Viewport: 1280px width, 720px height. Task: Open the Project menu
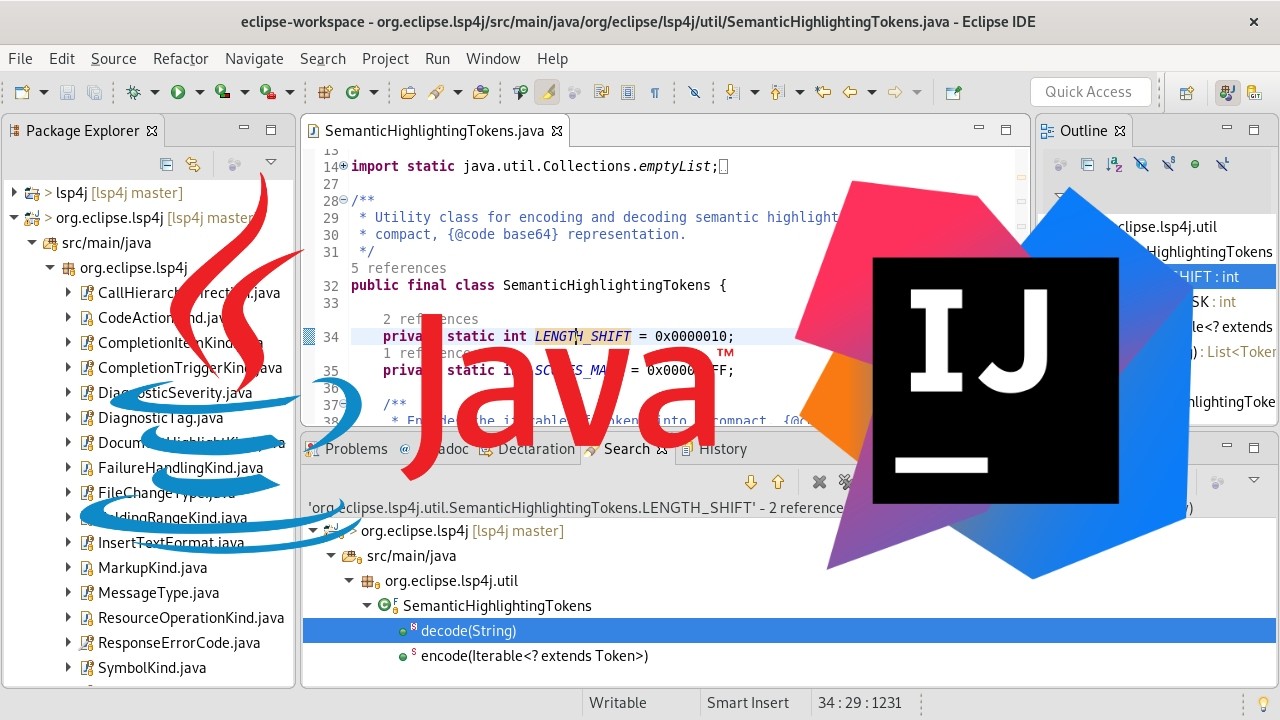tap(385, 59)
